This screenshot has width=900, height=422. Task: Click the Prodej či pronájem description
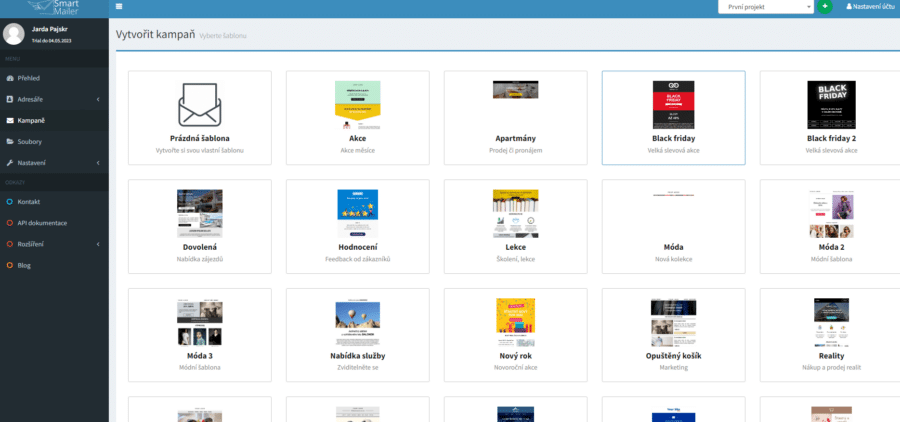pyautogui.click(x=515, y=150)
